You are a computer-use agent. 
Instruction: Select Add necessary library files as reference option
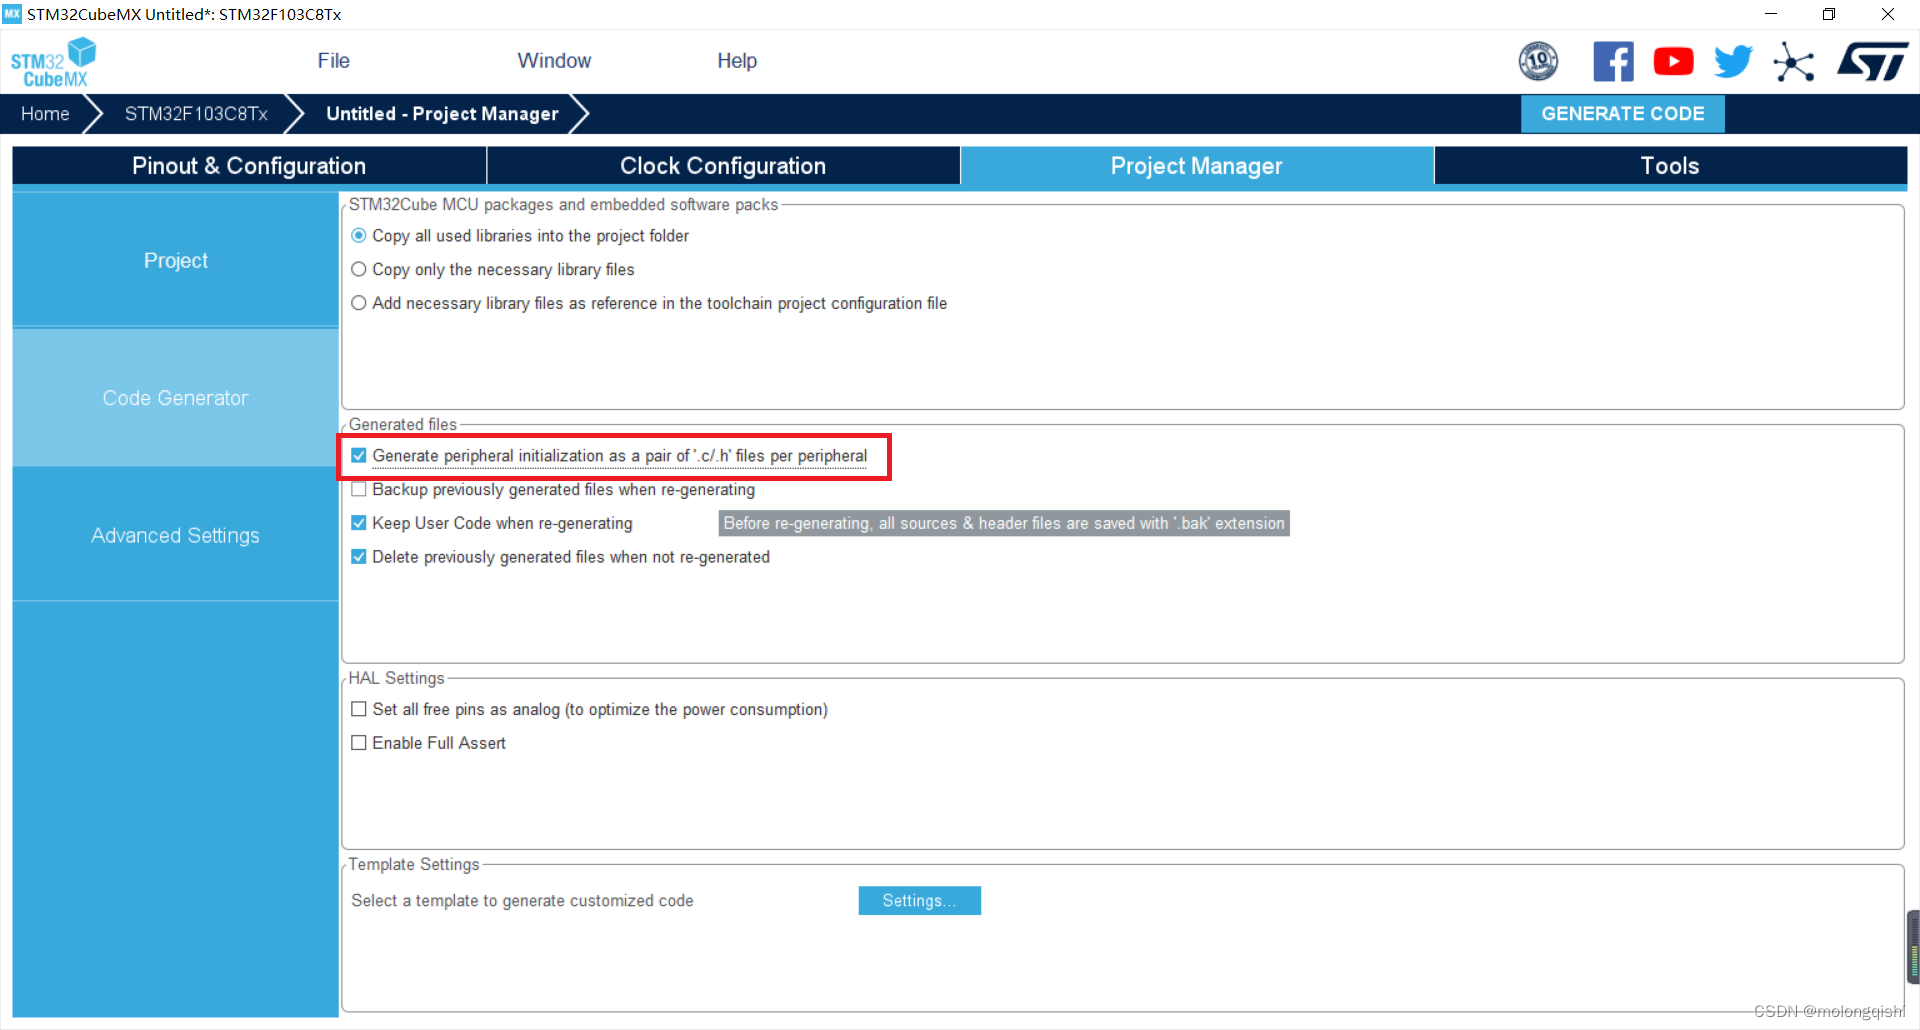pyautogui.click(x=359, y=303)
